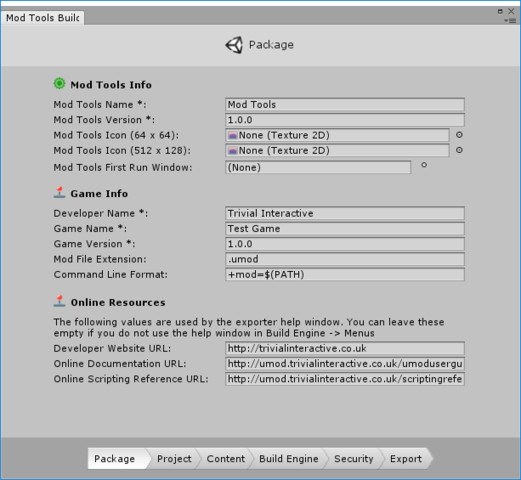Screen dimensions: 521x480
Task: Select the Mod Tools Build window tab
Action: click(42, 18)
